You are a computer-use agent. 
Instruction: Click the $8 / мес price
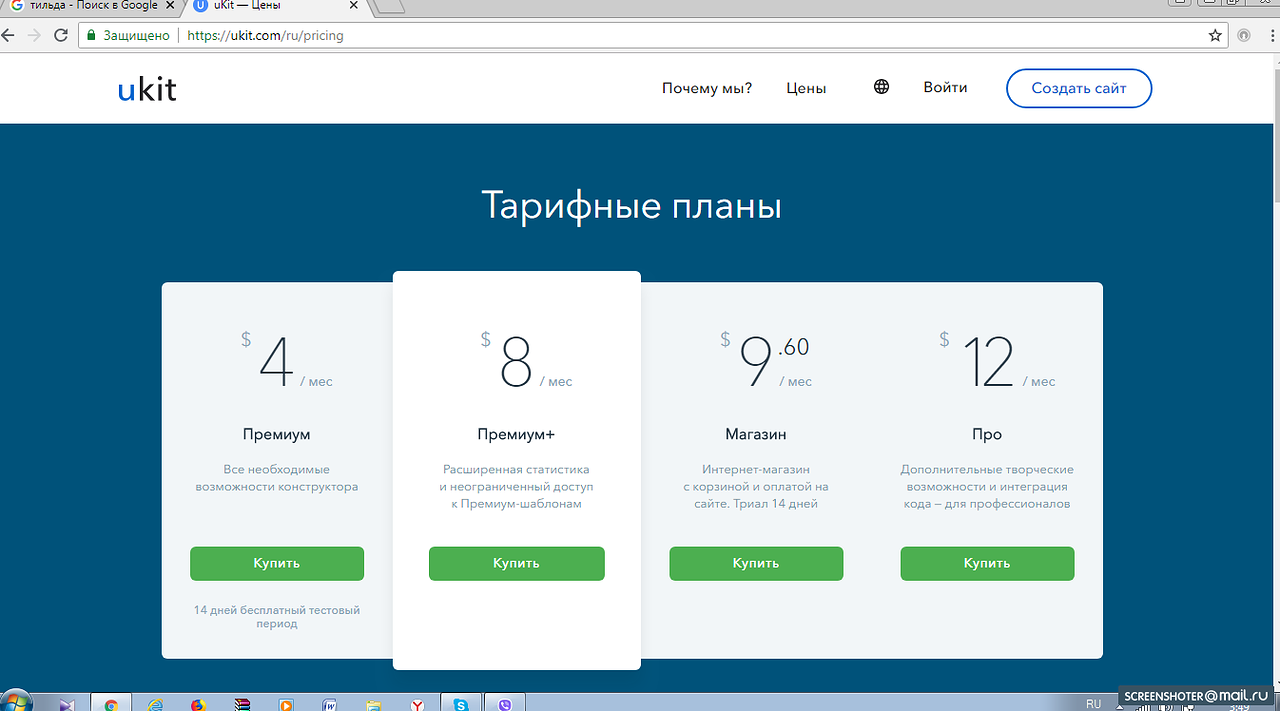coord(526,360)
